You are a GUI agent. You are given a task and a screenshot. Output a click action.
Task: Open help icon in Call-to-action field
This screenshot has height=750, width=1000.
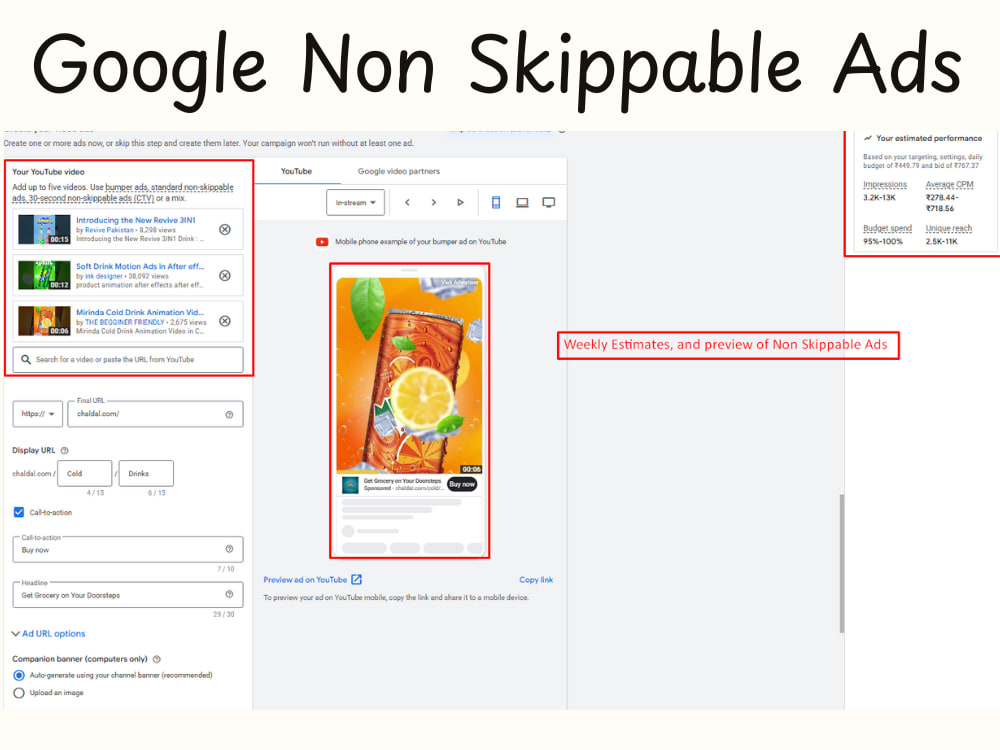tap(230, 549)
